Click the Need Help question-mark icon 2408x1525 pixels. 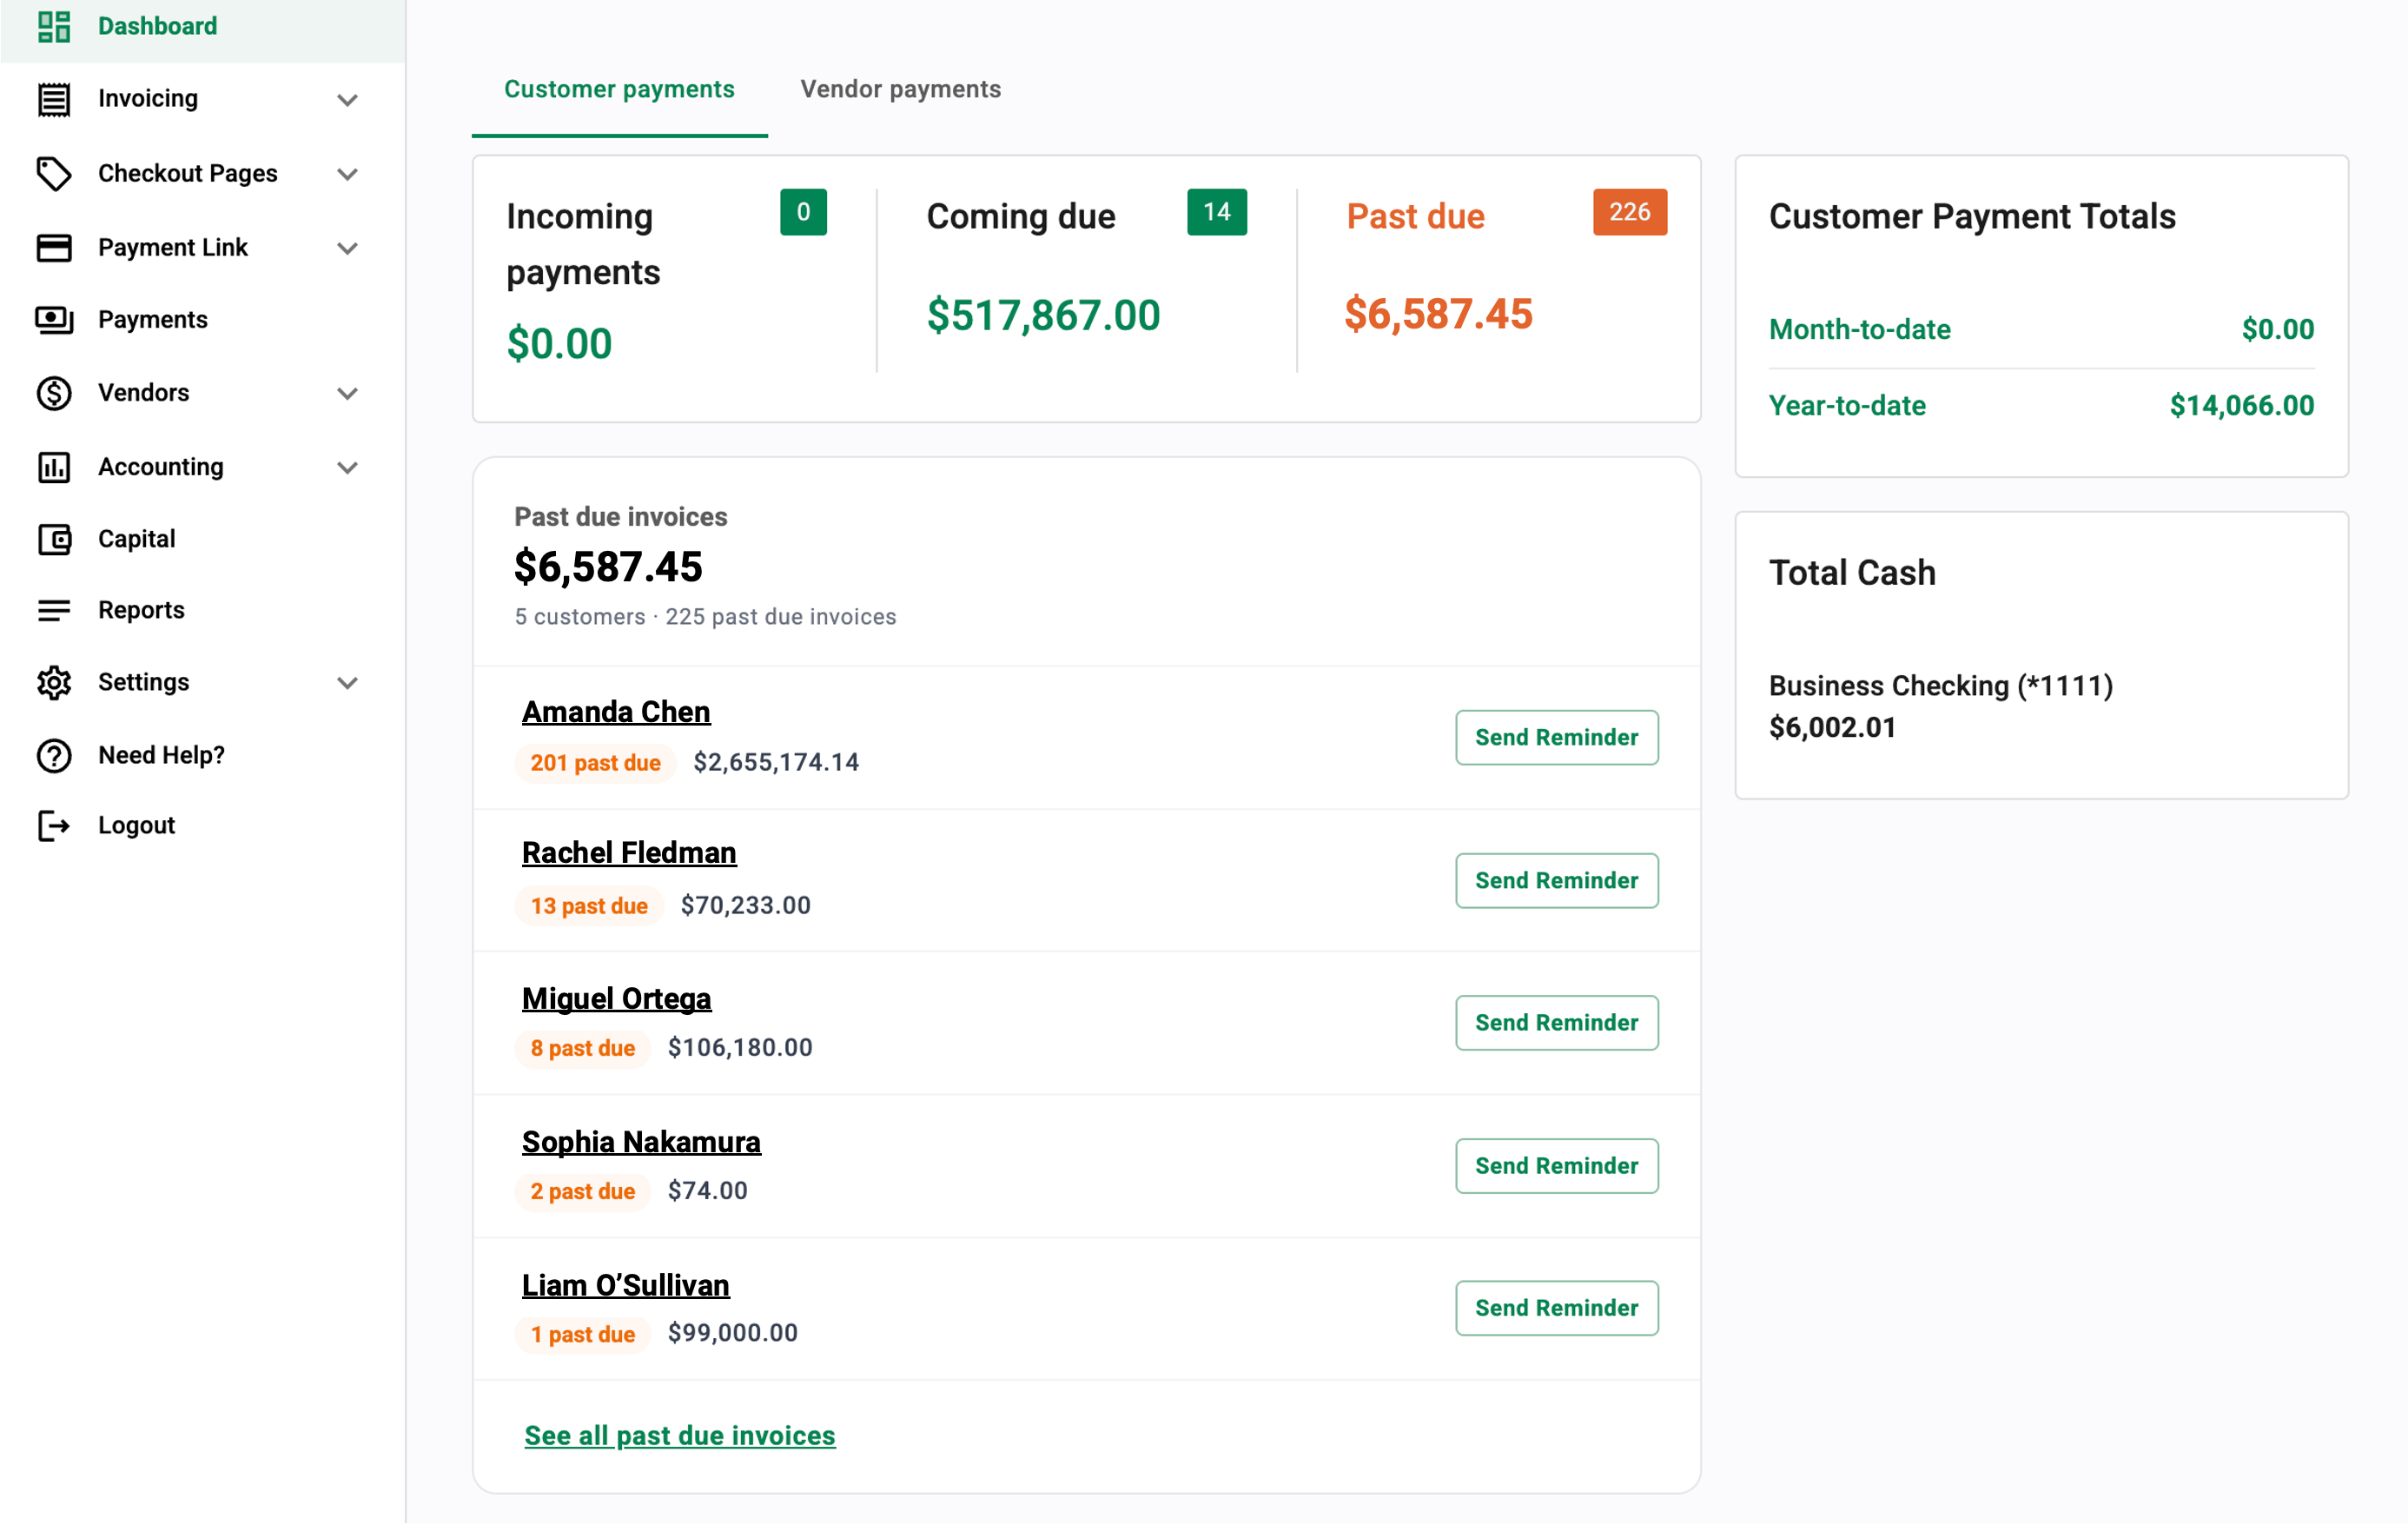click(x=54, y=755)
